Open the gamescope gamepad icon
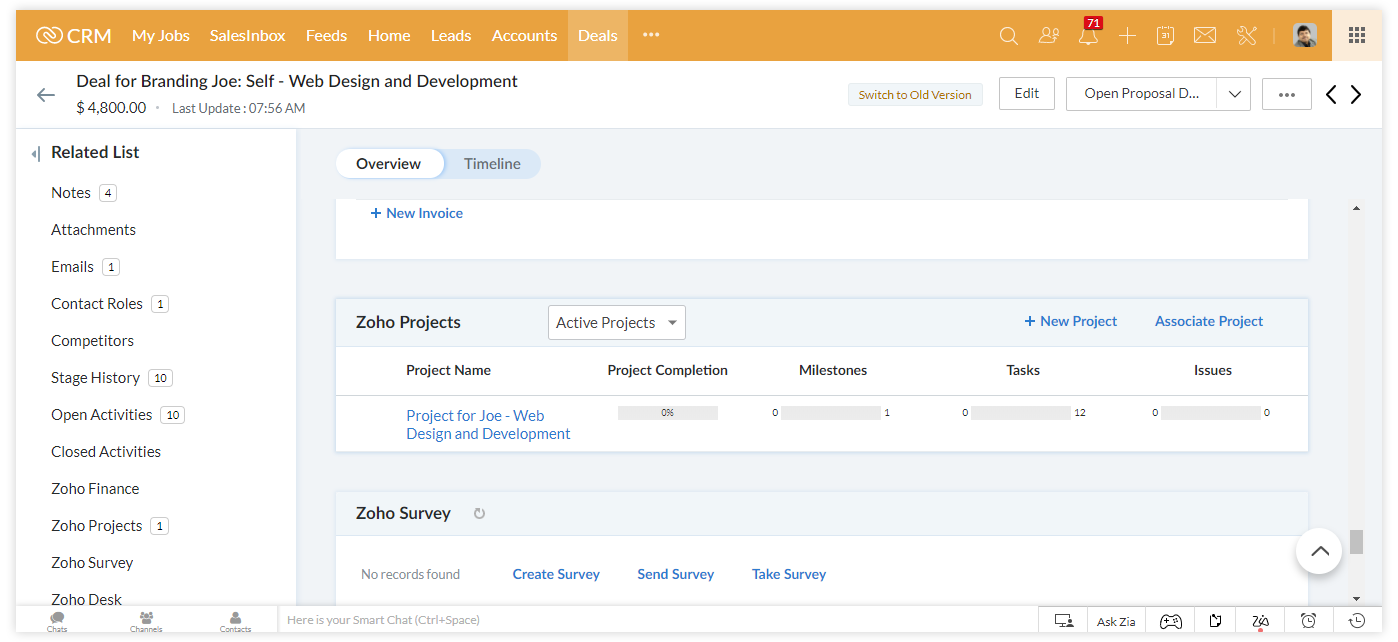Screen dimensions: 1398x642 [1170, 621]
